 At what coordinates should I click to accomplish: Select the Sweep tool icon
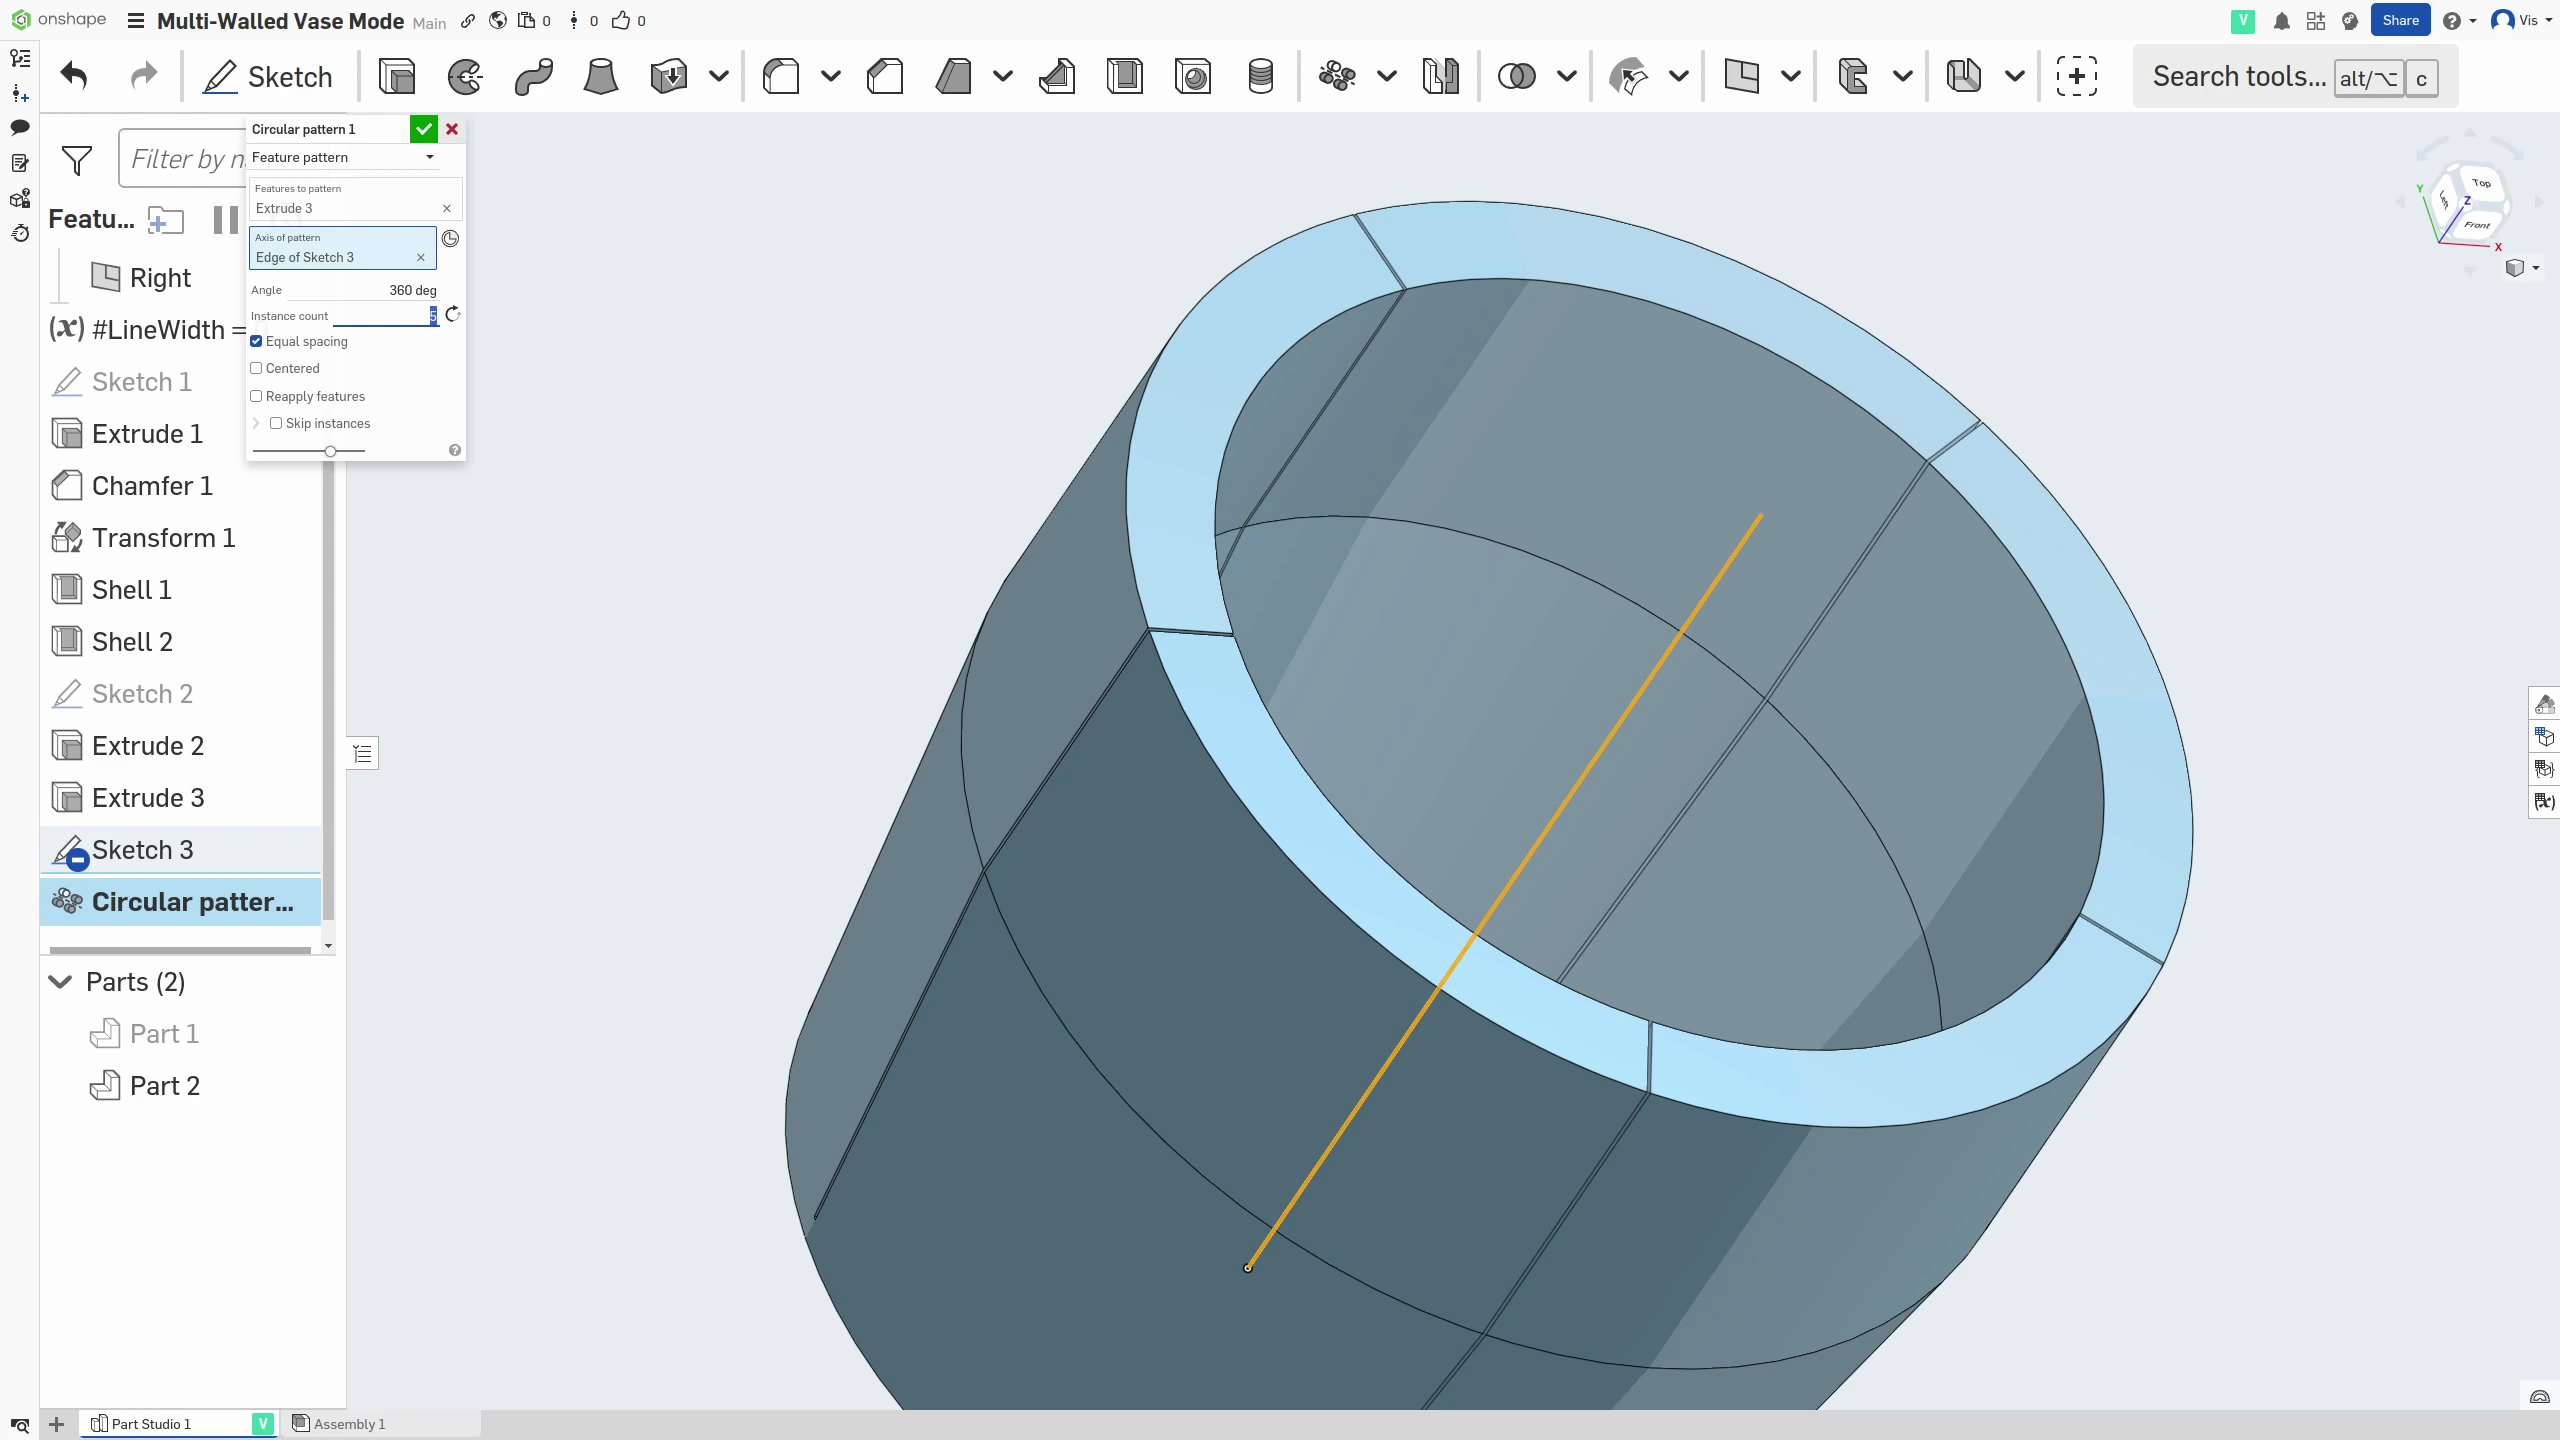click(x=533, y=76)
